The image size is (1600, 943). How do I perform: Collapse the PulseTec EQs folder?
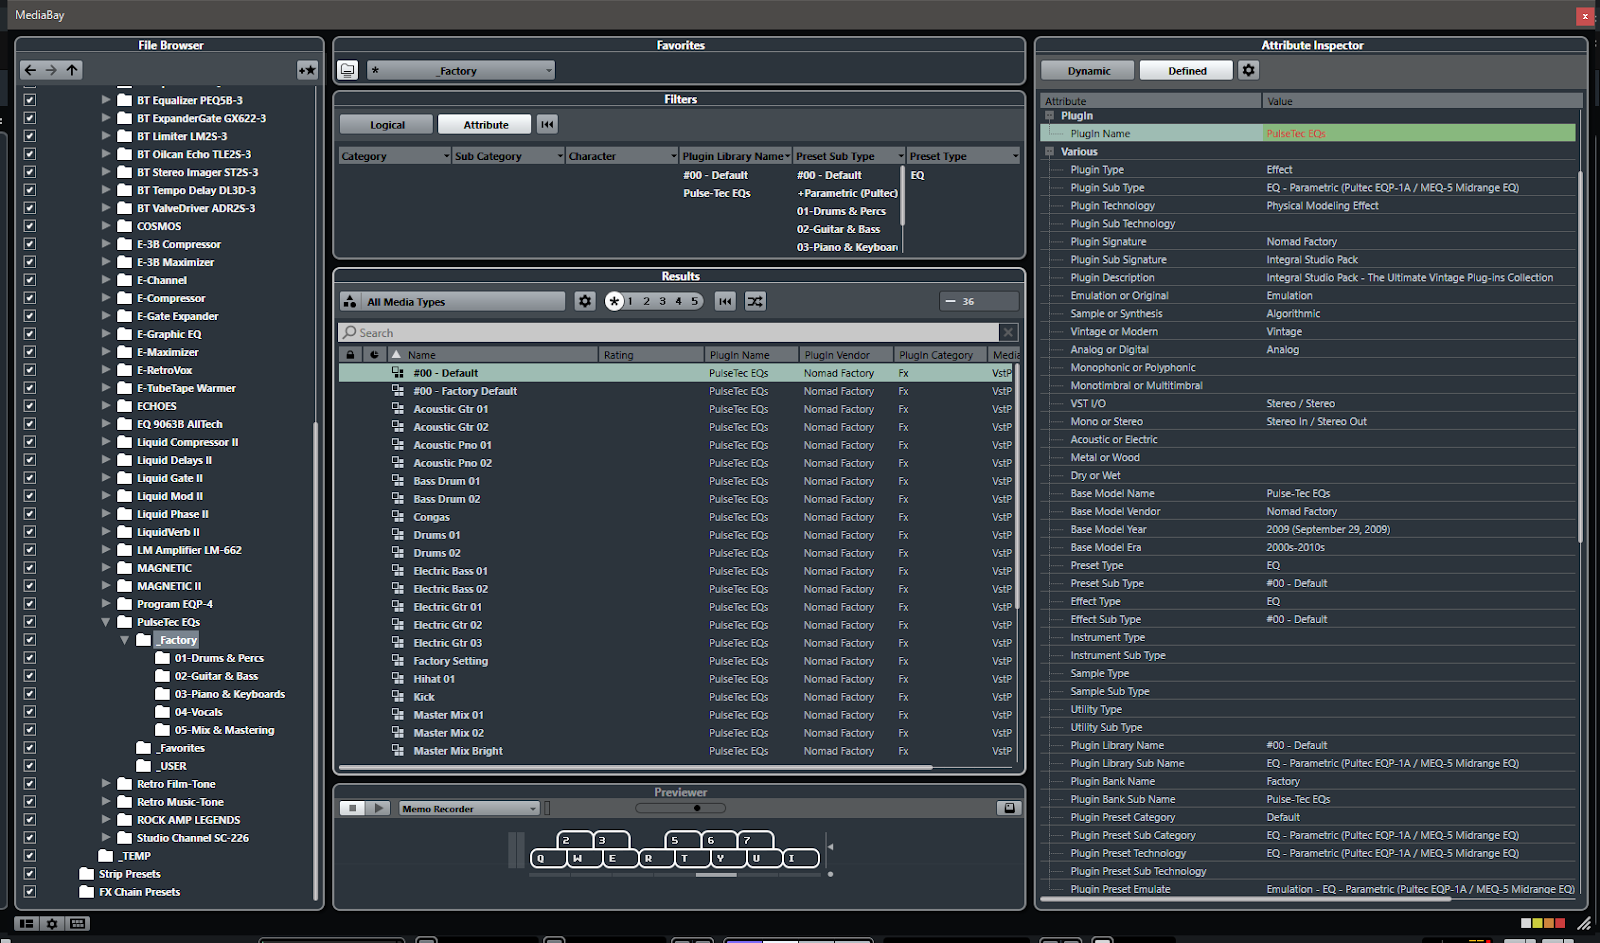(x=106, y=622)
